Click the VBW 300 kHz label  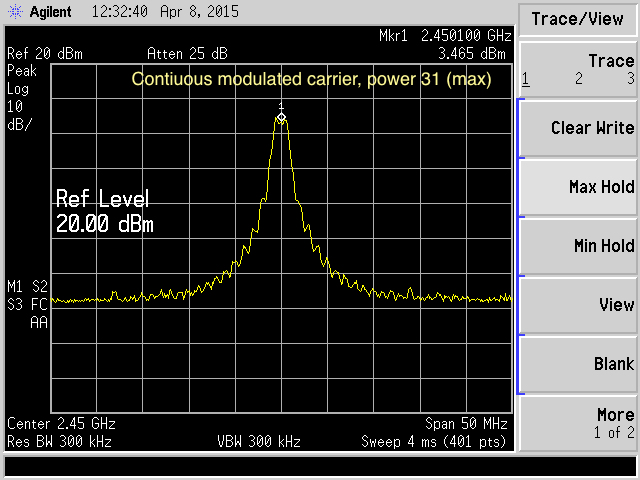point(259,442)
